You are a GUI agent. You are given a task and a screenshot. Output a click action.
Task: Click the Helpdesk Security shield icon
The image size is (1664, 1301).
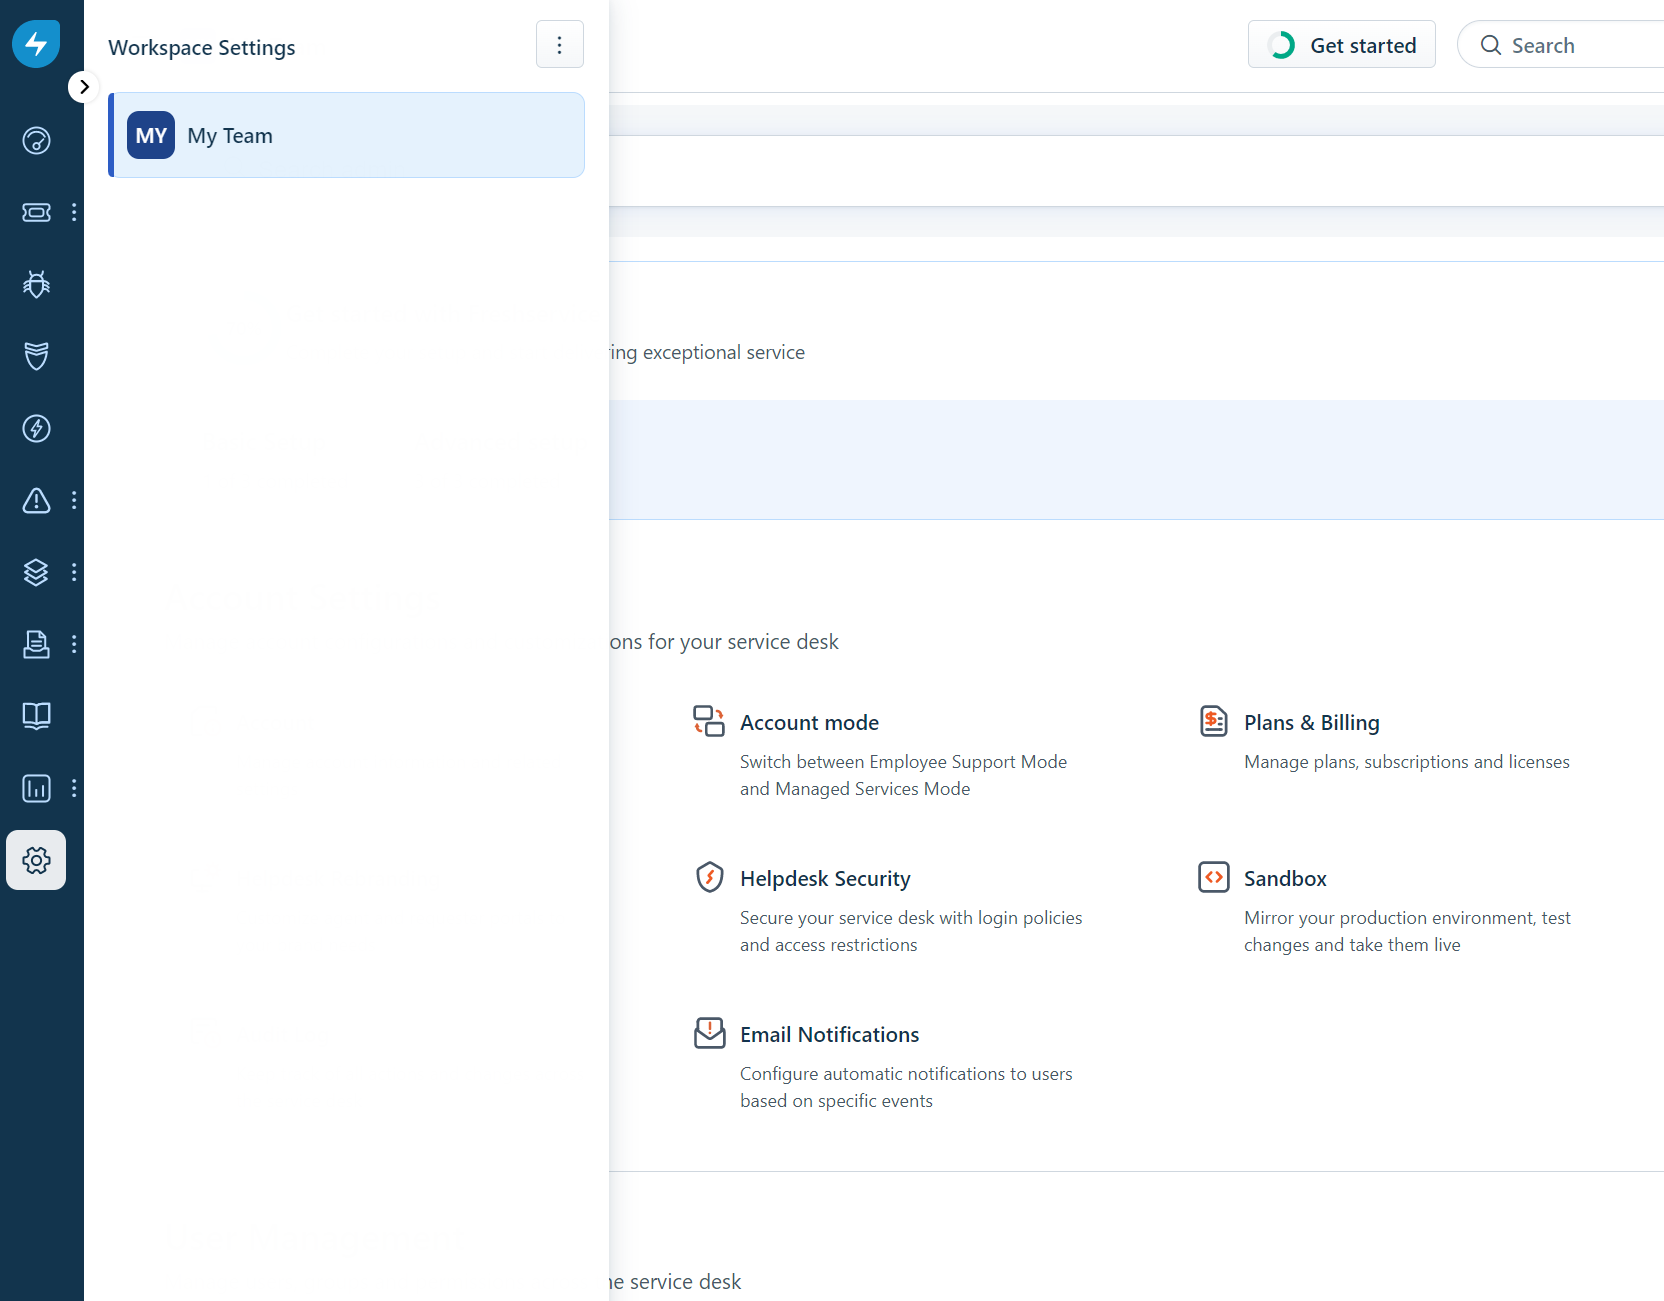click(710, 877)
